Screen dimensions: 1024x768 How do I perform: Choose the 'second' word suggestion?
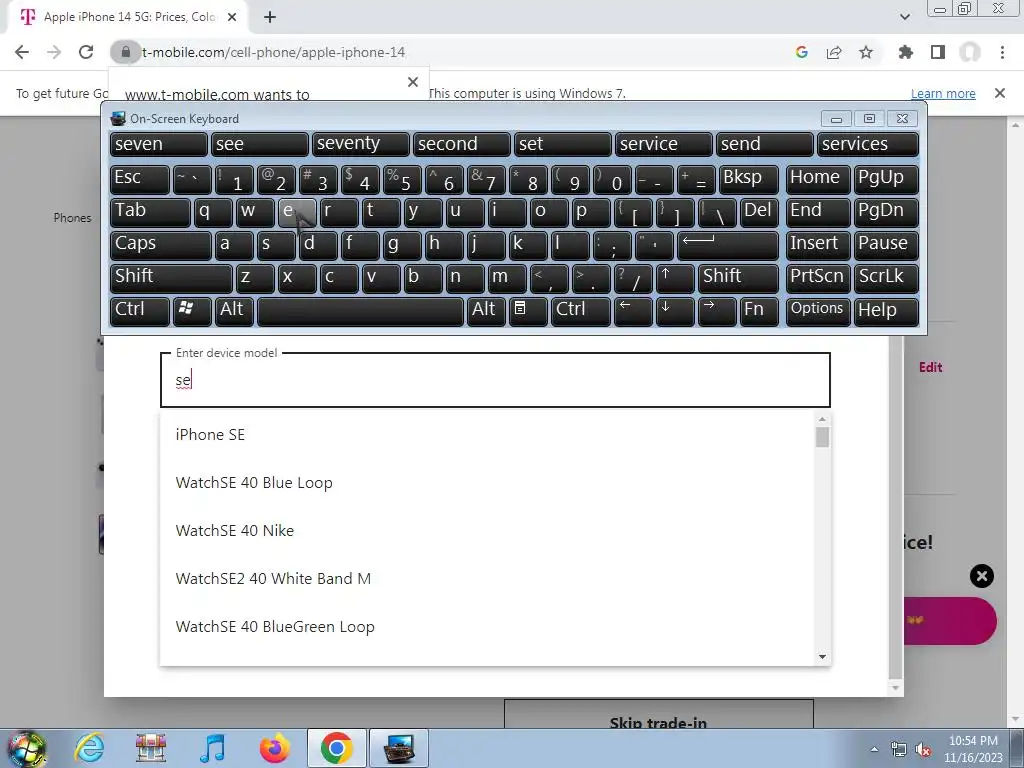click(x=462, y=144)
